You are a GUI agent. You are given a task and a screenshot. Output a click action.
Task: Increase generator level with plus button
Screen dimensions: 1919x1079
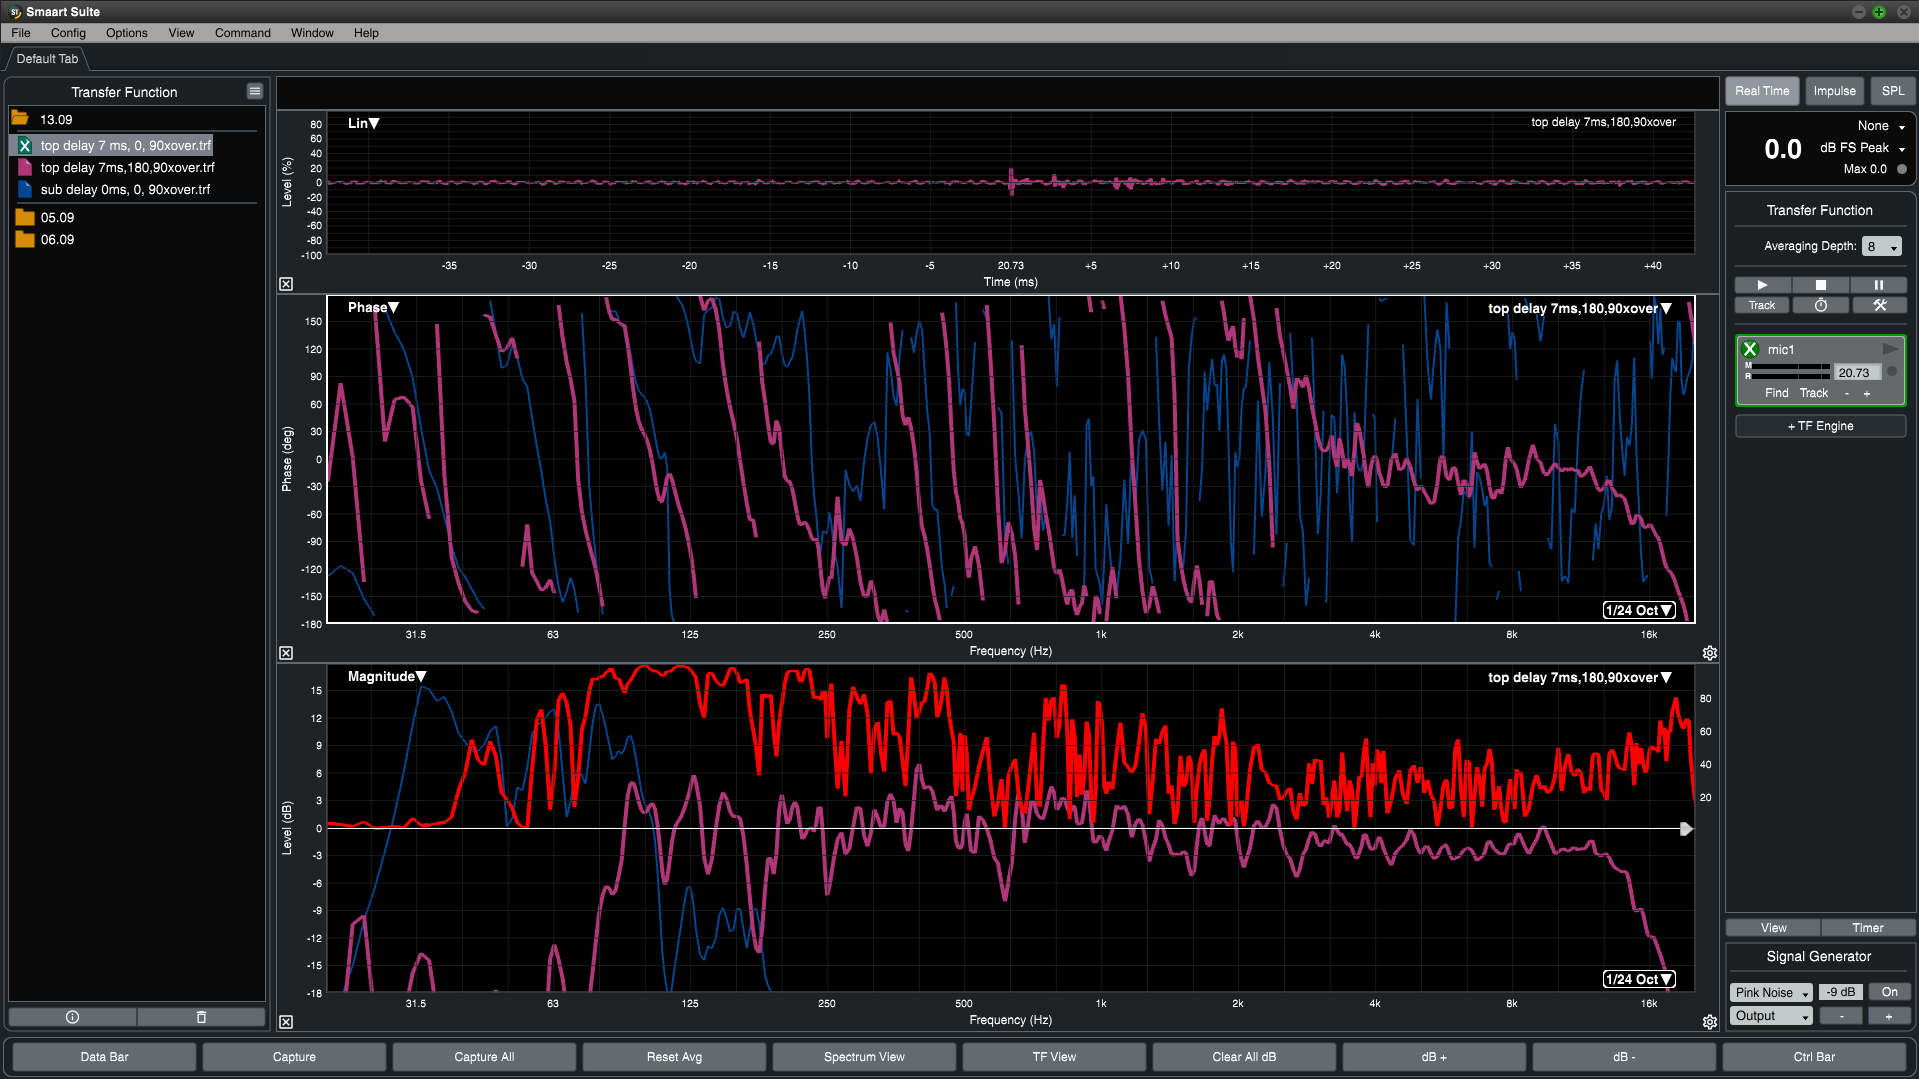point(1889,1015)
